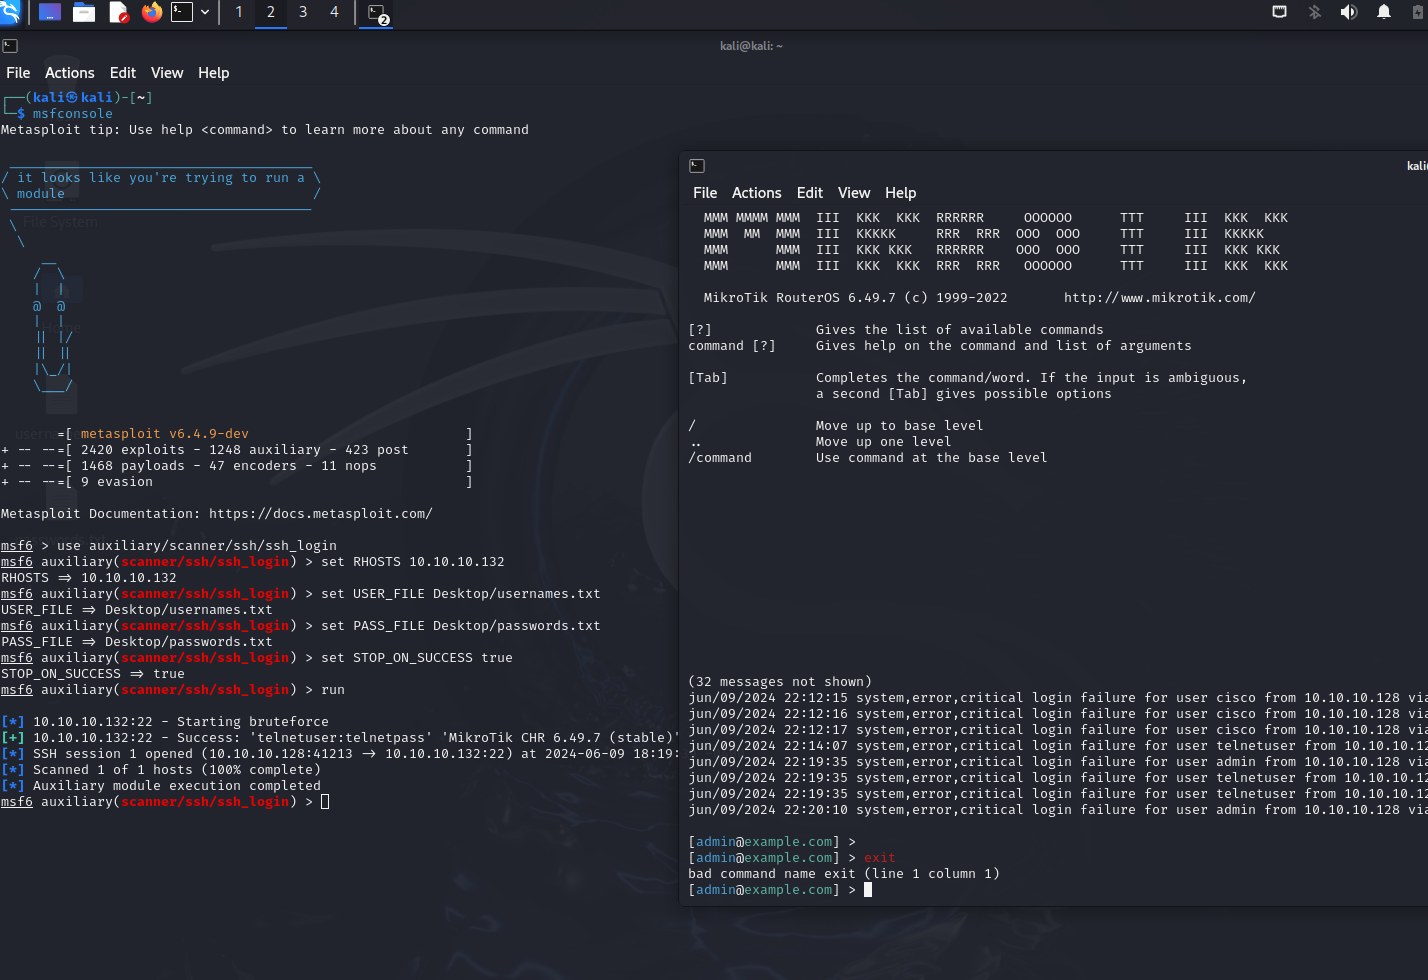Open Actions menu in msfconsole terminal
1428x980 pixels.
[x=69, y=73]
